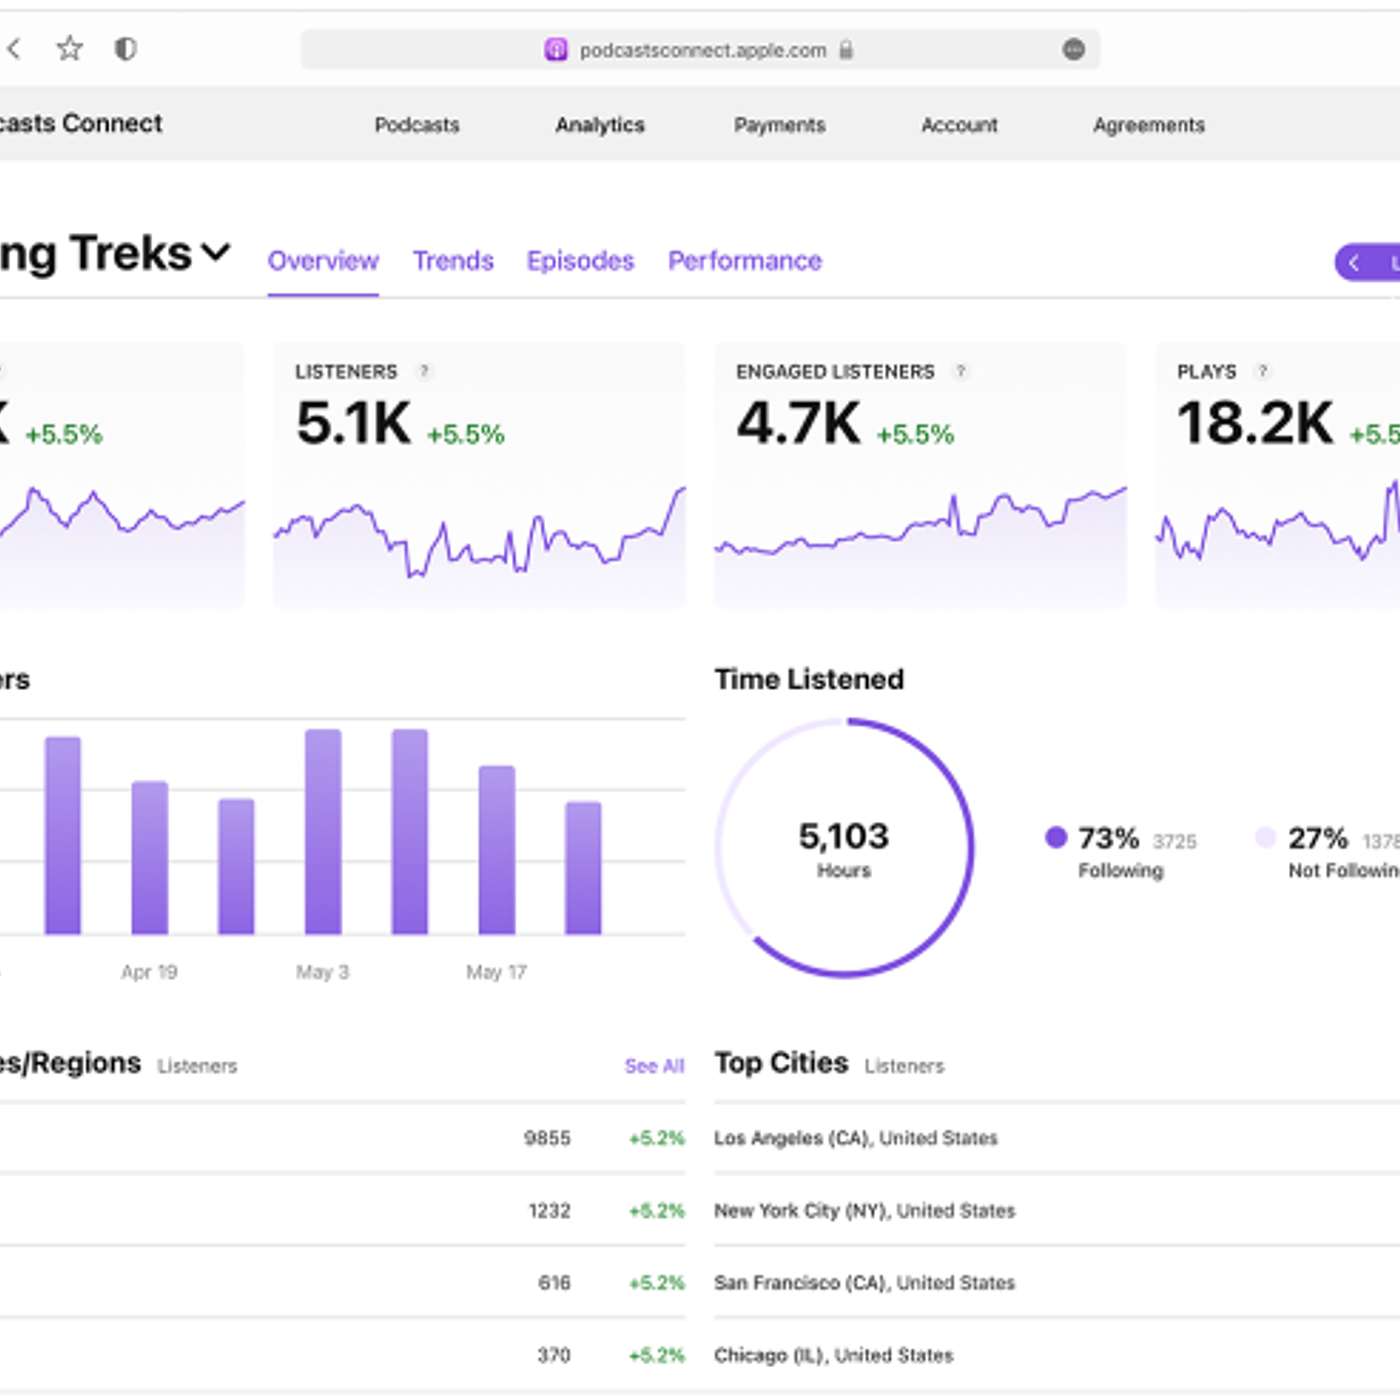1400x1400 pixels.
Task: Select Los Angeles in Top Cities
Action: click(x=855, y=1138)
